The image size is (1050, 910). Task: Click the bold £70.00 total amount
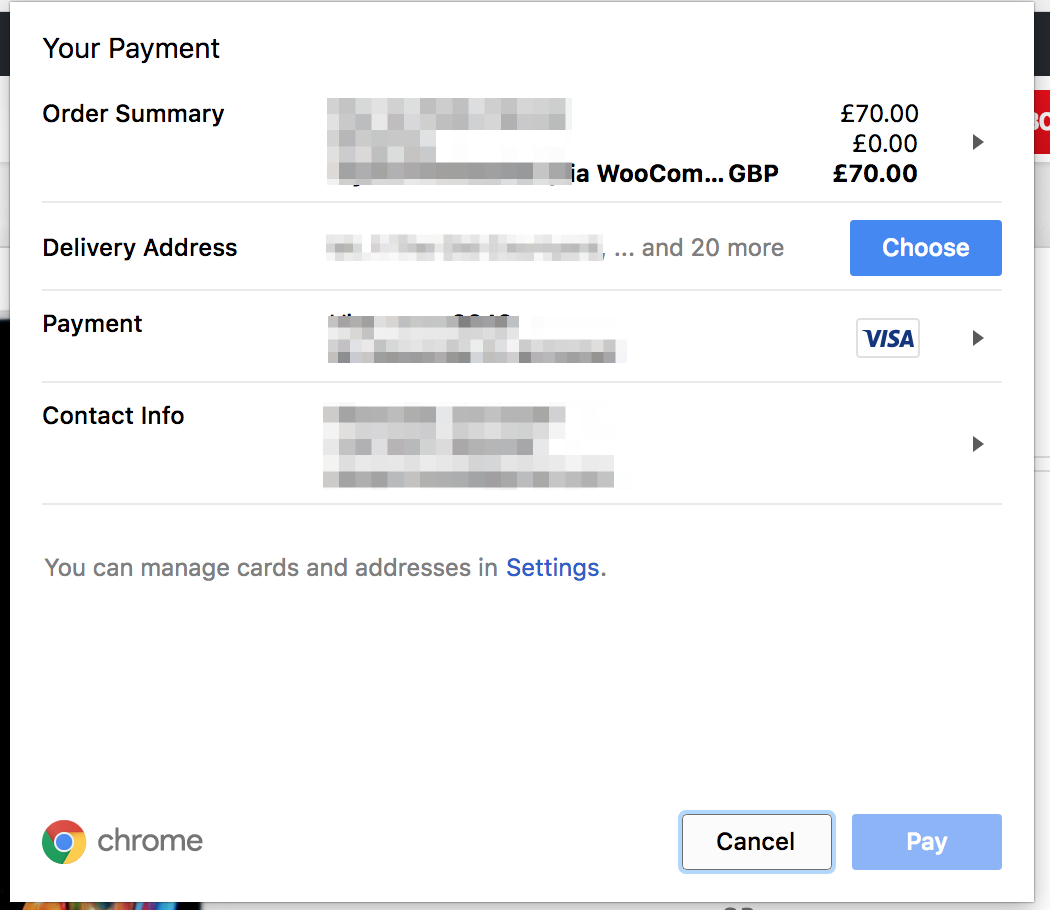(x=875, y=173)
